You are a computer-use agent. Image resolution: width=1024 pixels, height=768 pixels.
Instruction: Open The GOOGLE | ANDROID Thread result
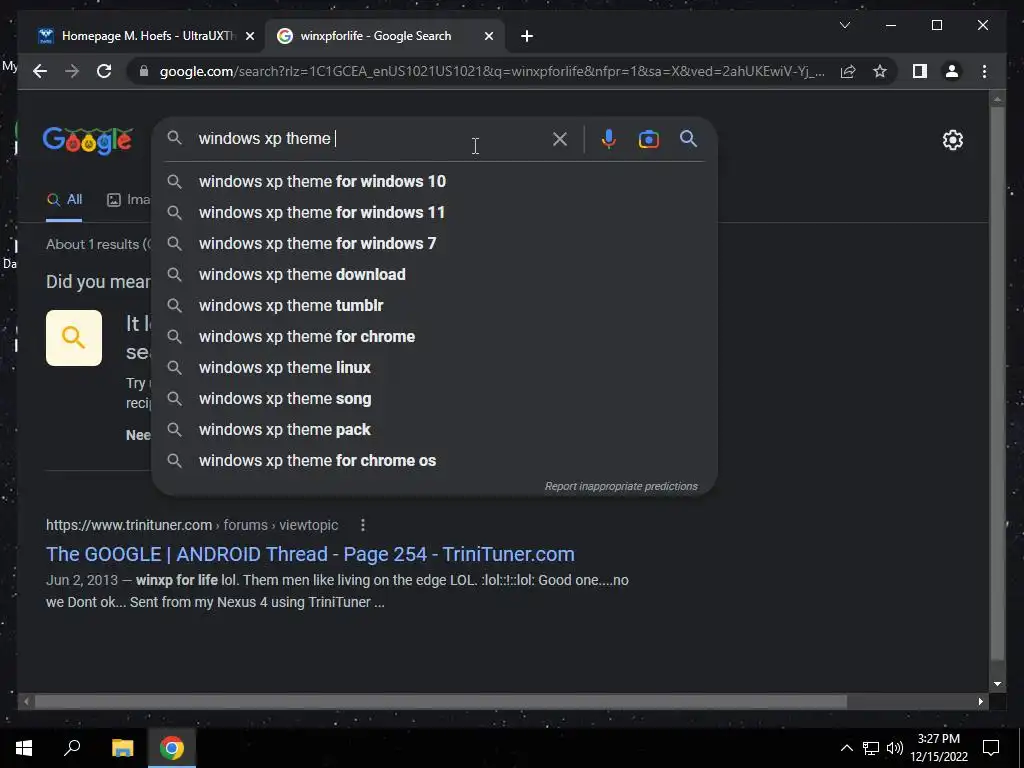310,554
